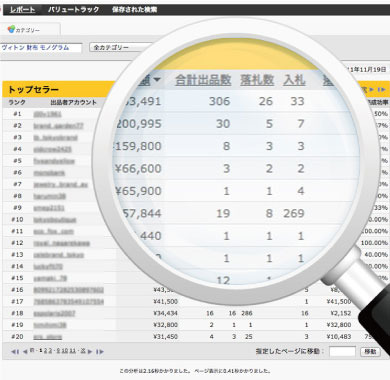Screen dimensions: 390x380
Task: Select the 286 bid count in row #18
Action: 247,313
